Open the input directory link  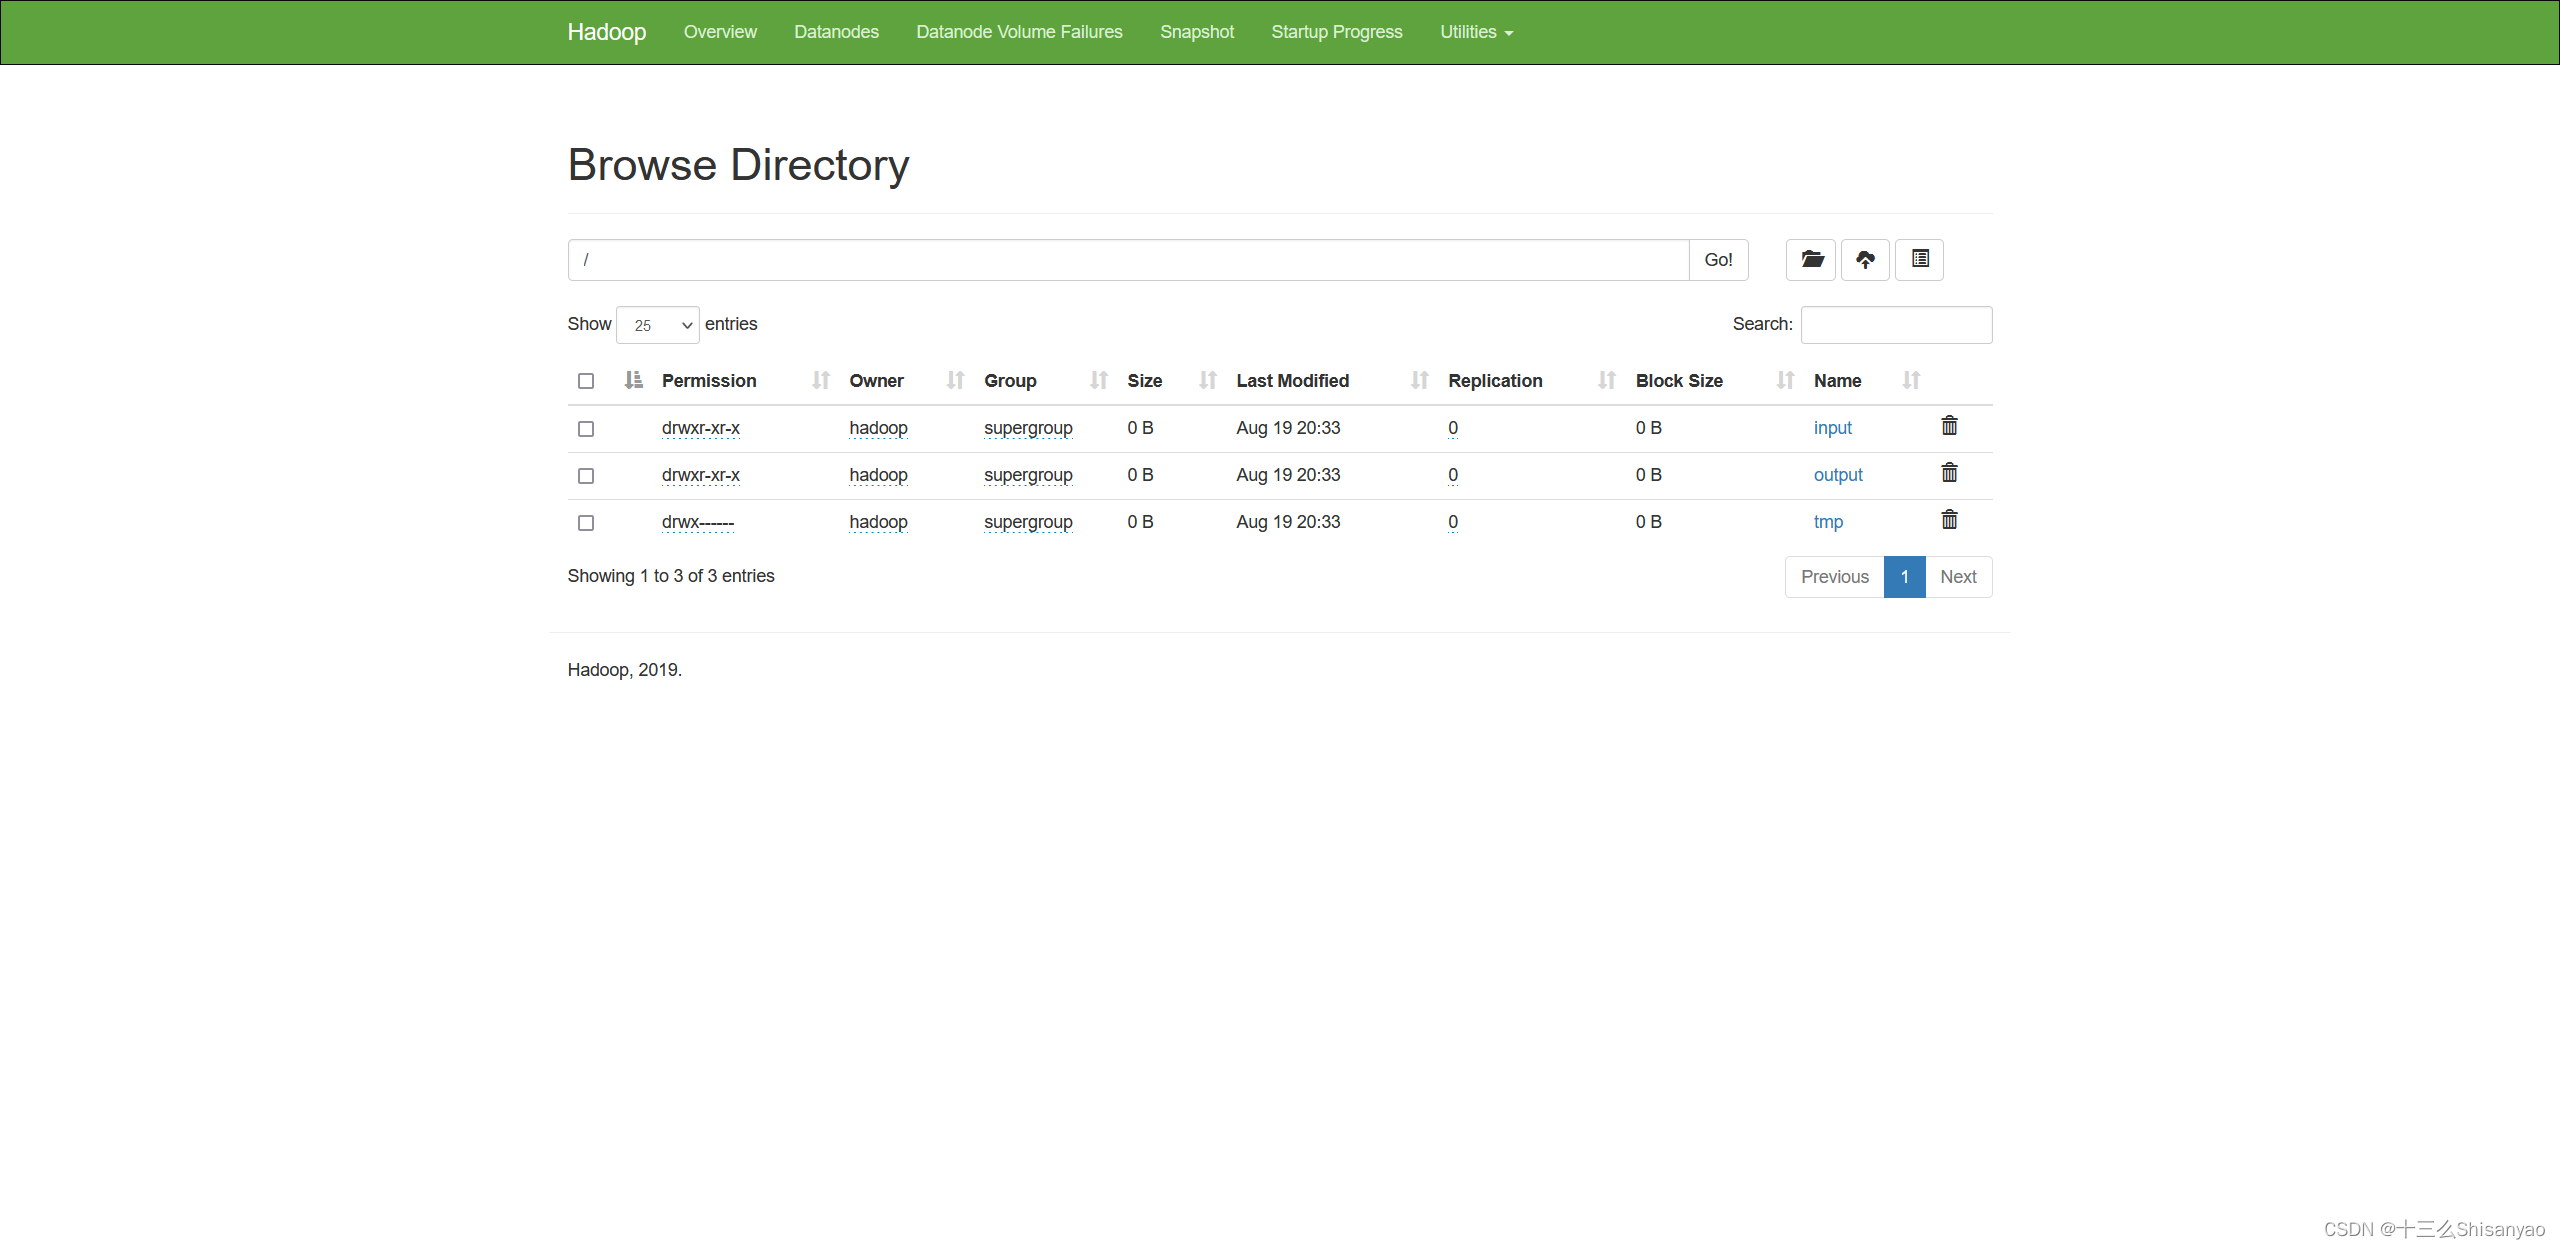1832,428
